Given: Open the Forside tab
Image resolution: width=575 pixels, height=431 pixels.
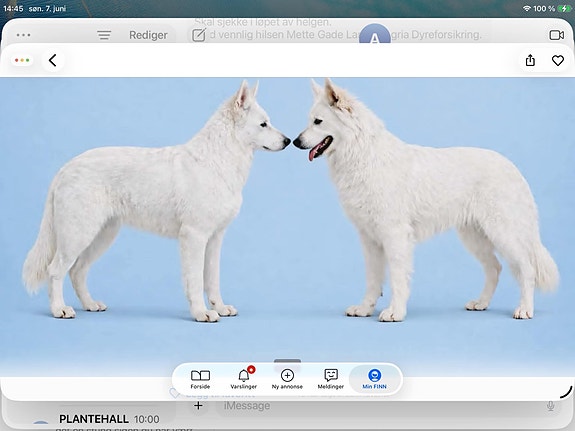Looking at the screenshot, I should (200, 379).
